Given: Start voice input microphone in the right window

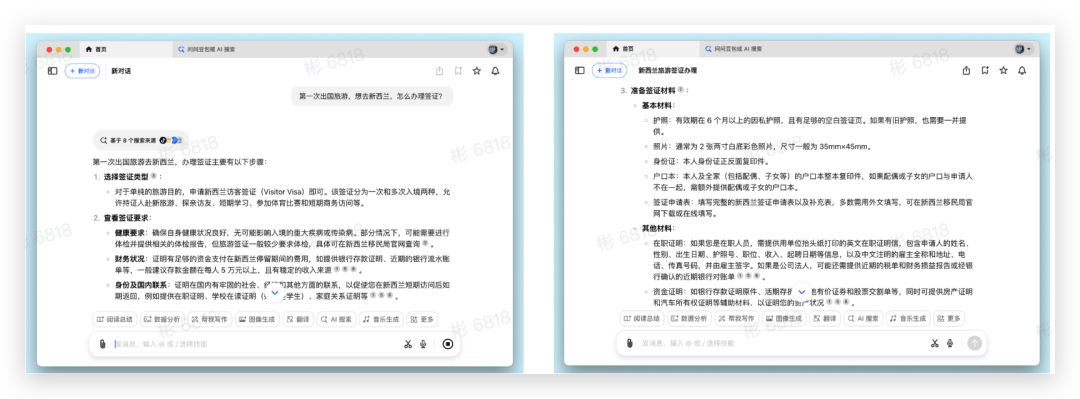Looking at the screenshot, I should point(950,343).
